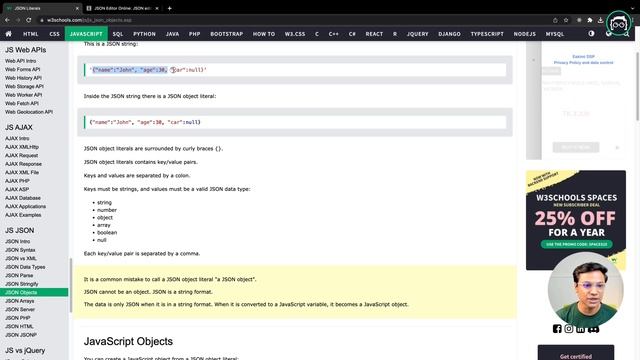
Task: Open AJAX Response sidebar link
Action: (23, 164)
